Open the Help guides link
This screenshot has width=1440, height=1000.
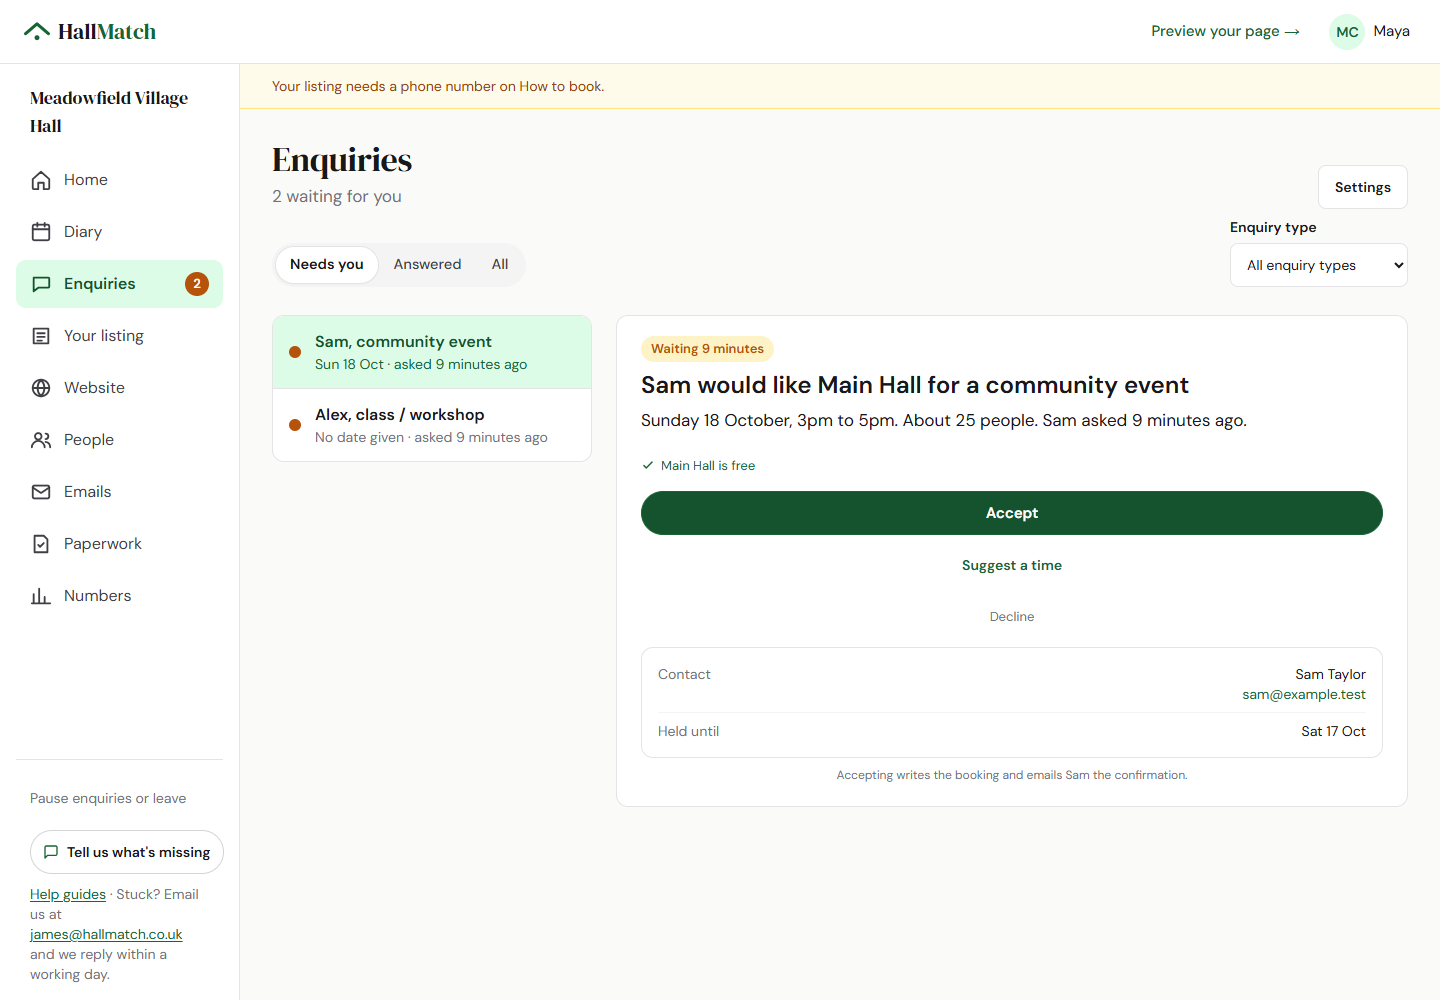pyautogui.click(x=68, y=894)
